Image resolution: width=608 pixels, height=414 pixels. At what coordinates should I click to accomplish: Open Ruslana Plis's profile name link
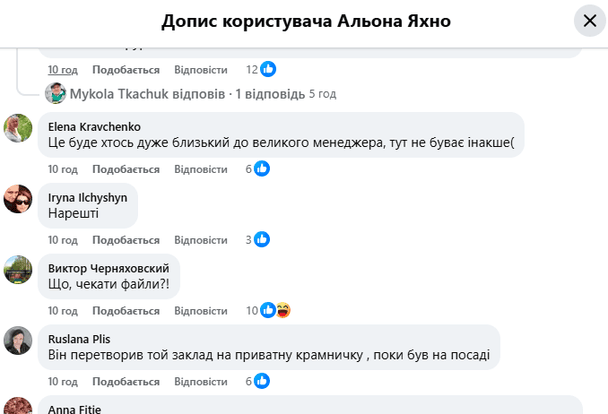point(81,337)
